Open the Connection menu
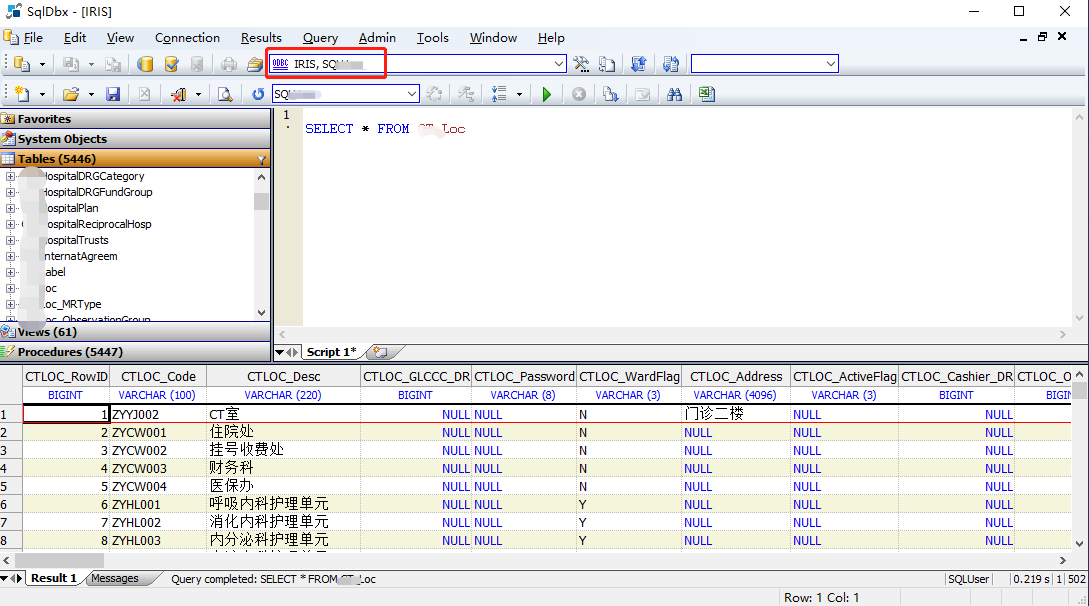1089x606 pixels. pyautogui.click(x=187, y=37)
